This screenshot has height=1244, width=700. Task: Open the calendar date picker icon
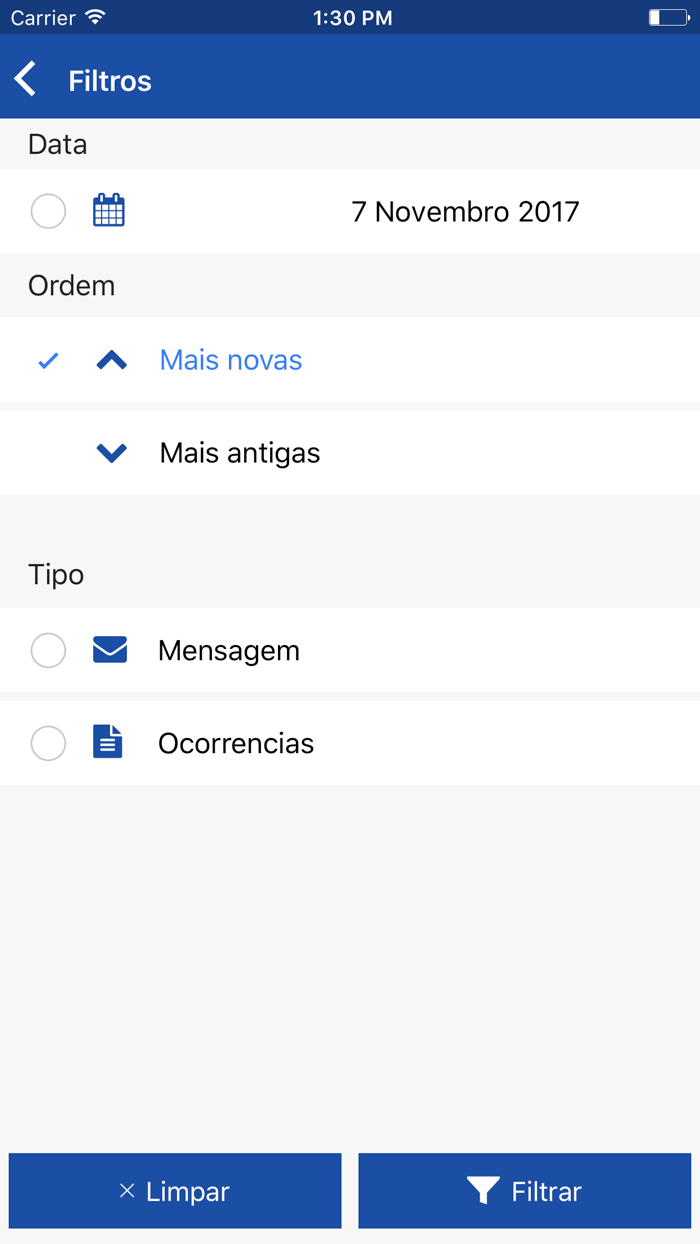click(x=109, y=211)
